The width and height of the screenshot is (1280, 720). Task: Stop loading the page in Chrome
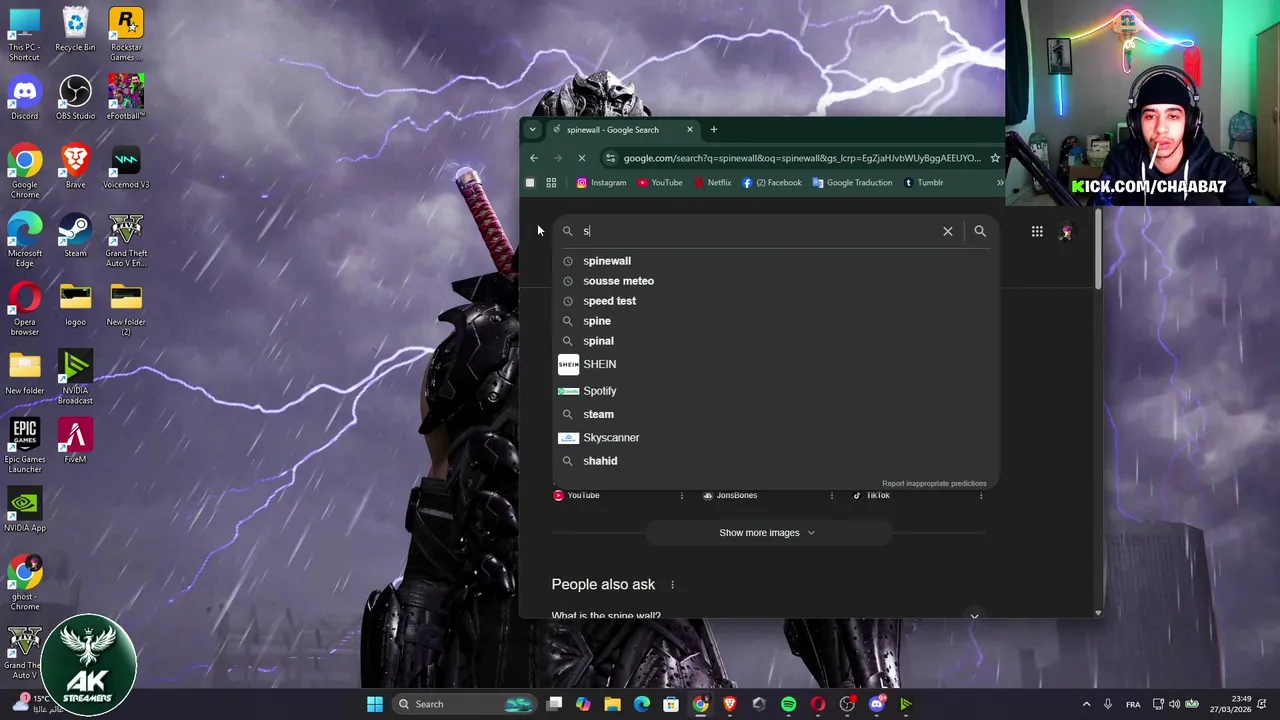click(x=582, y=158)
